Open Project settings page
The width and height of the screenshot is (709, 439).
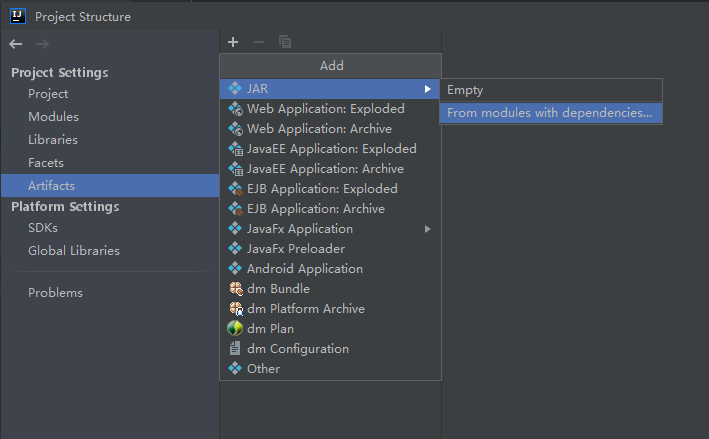[x=110, y=94]
